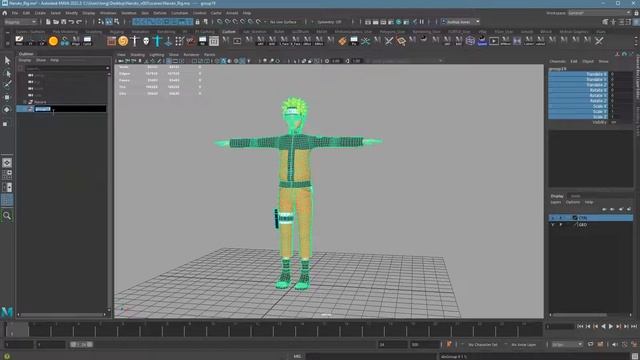
Task: Toggle the single perspective panel layout button
Action: click(x=7, y=163)
